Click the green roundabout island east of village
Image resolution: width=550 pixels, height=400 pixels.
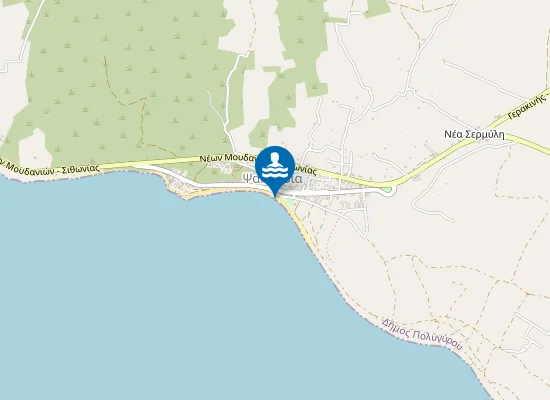click(387, 190)
